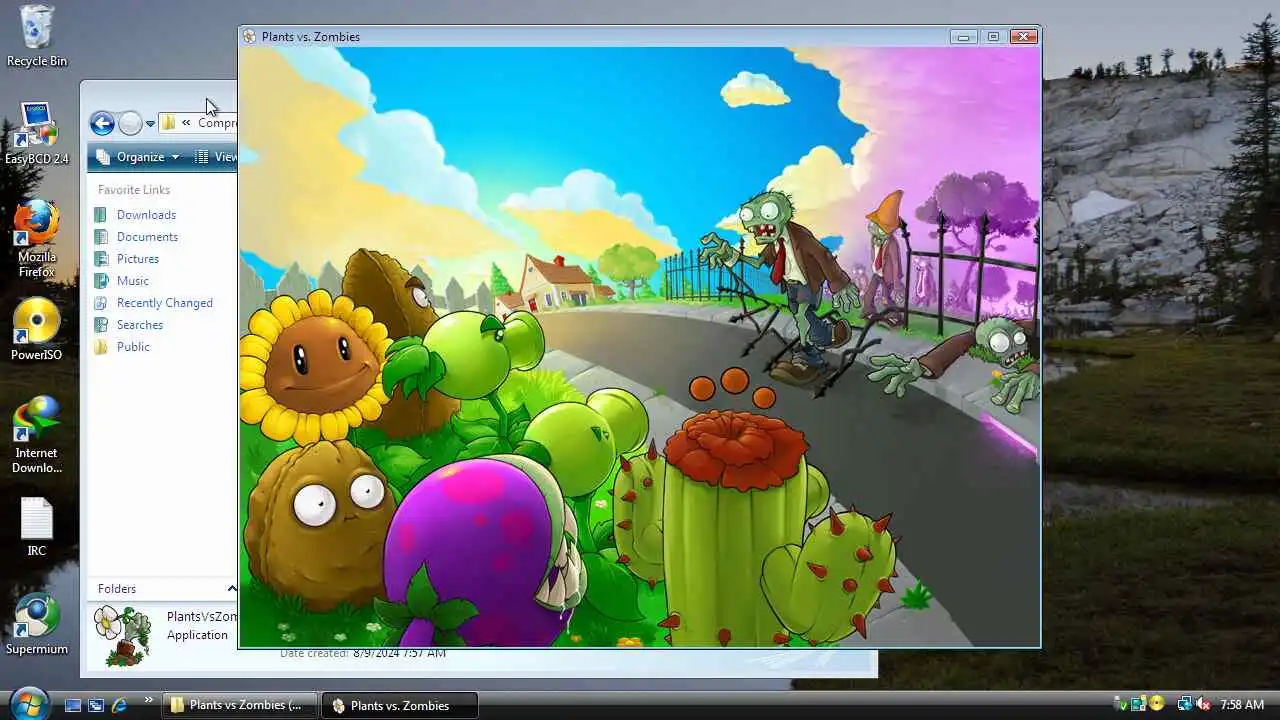Viewport: 1280px width, 720px height.
Task: Click the PowerISO disc tray icon
Action: click(x=1157, y=704)
